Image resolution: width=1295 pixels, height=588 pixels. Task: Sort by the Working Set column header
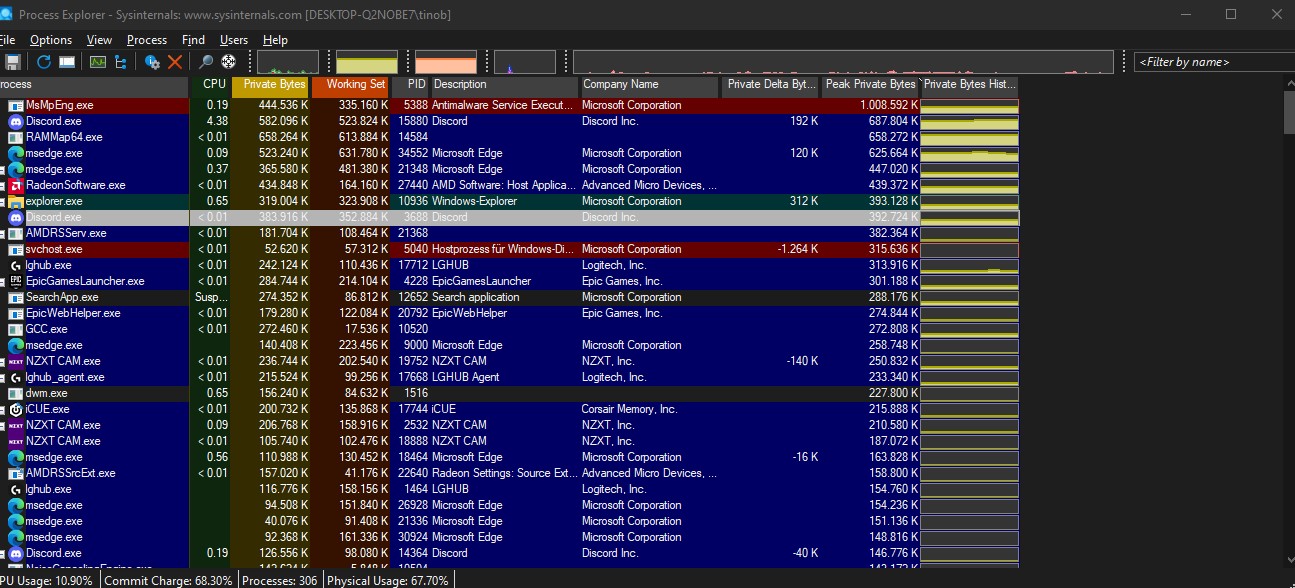click(x=350, y=86)
